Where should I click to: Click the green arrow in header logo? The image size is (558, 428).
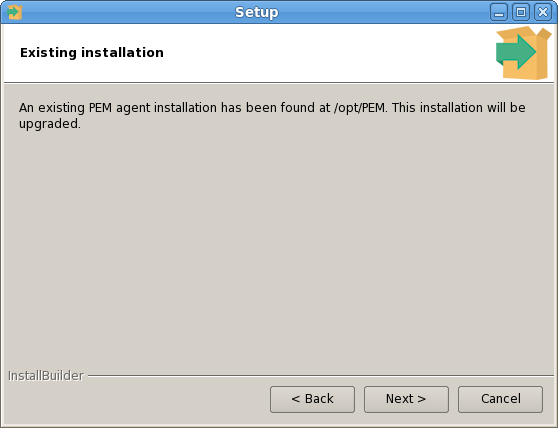515,52
